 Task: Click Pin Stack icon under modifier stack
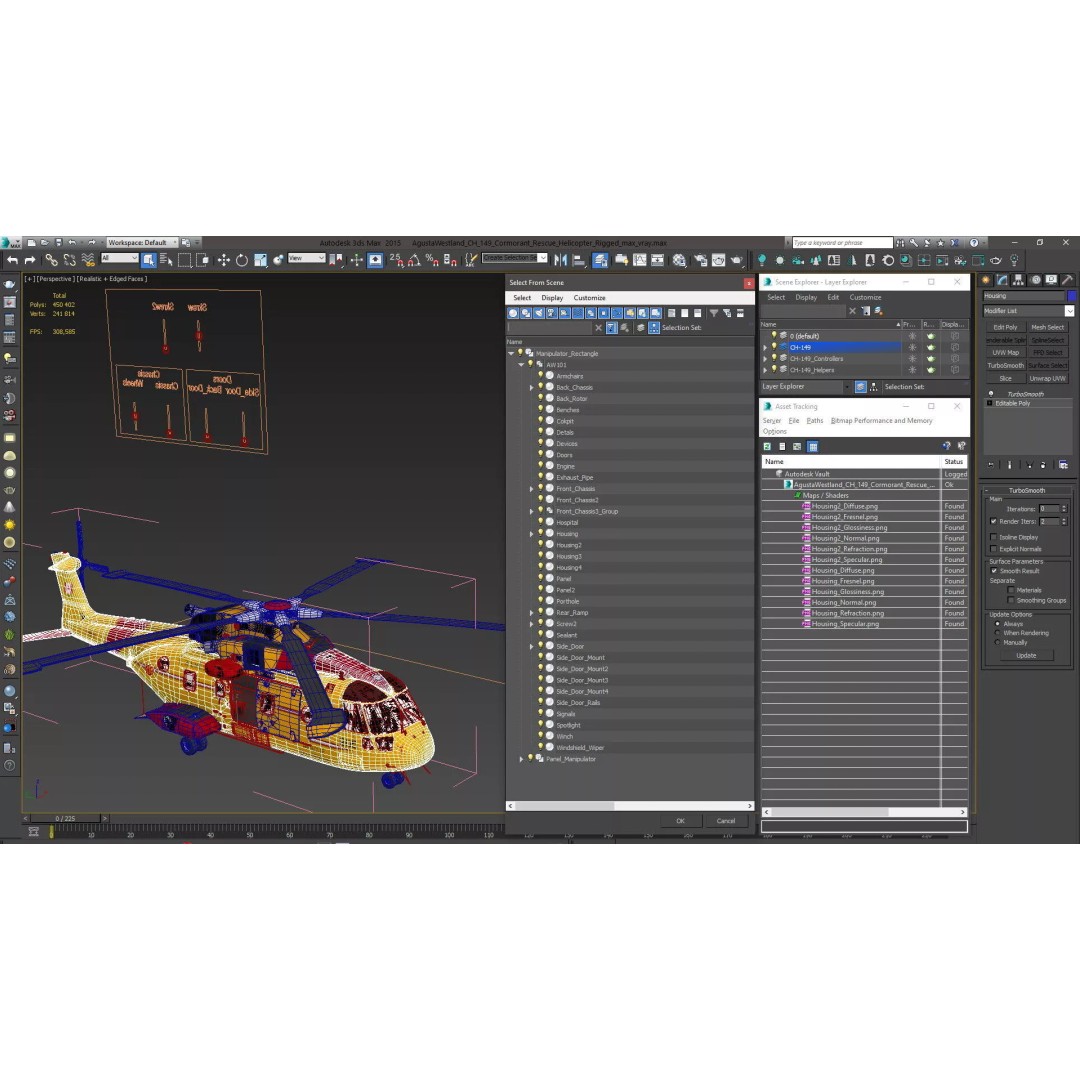coord(990,465)
